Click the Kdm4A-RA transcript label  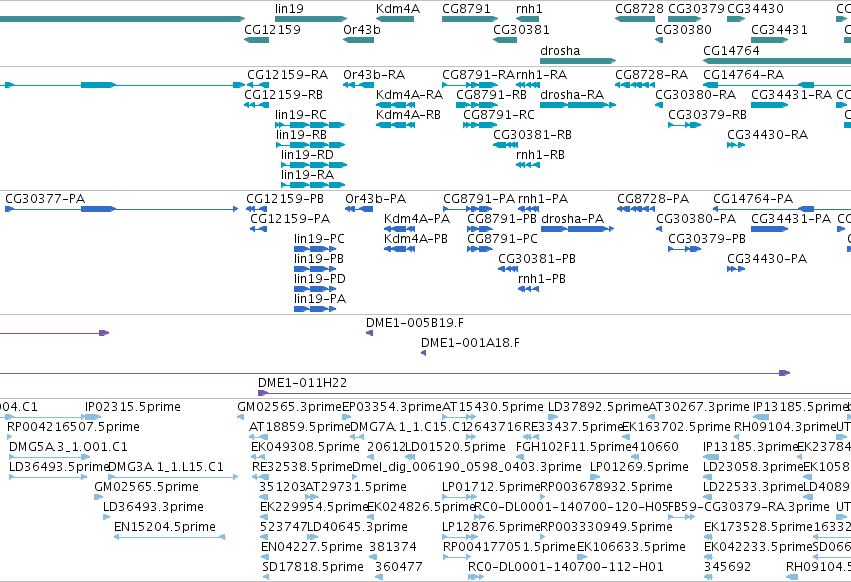[409, 94]
